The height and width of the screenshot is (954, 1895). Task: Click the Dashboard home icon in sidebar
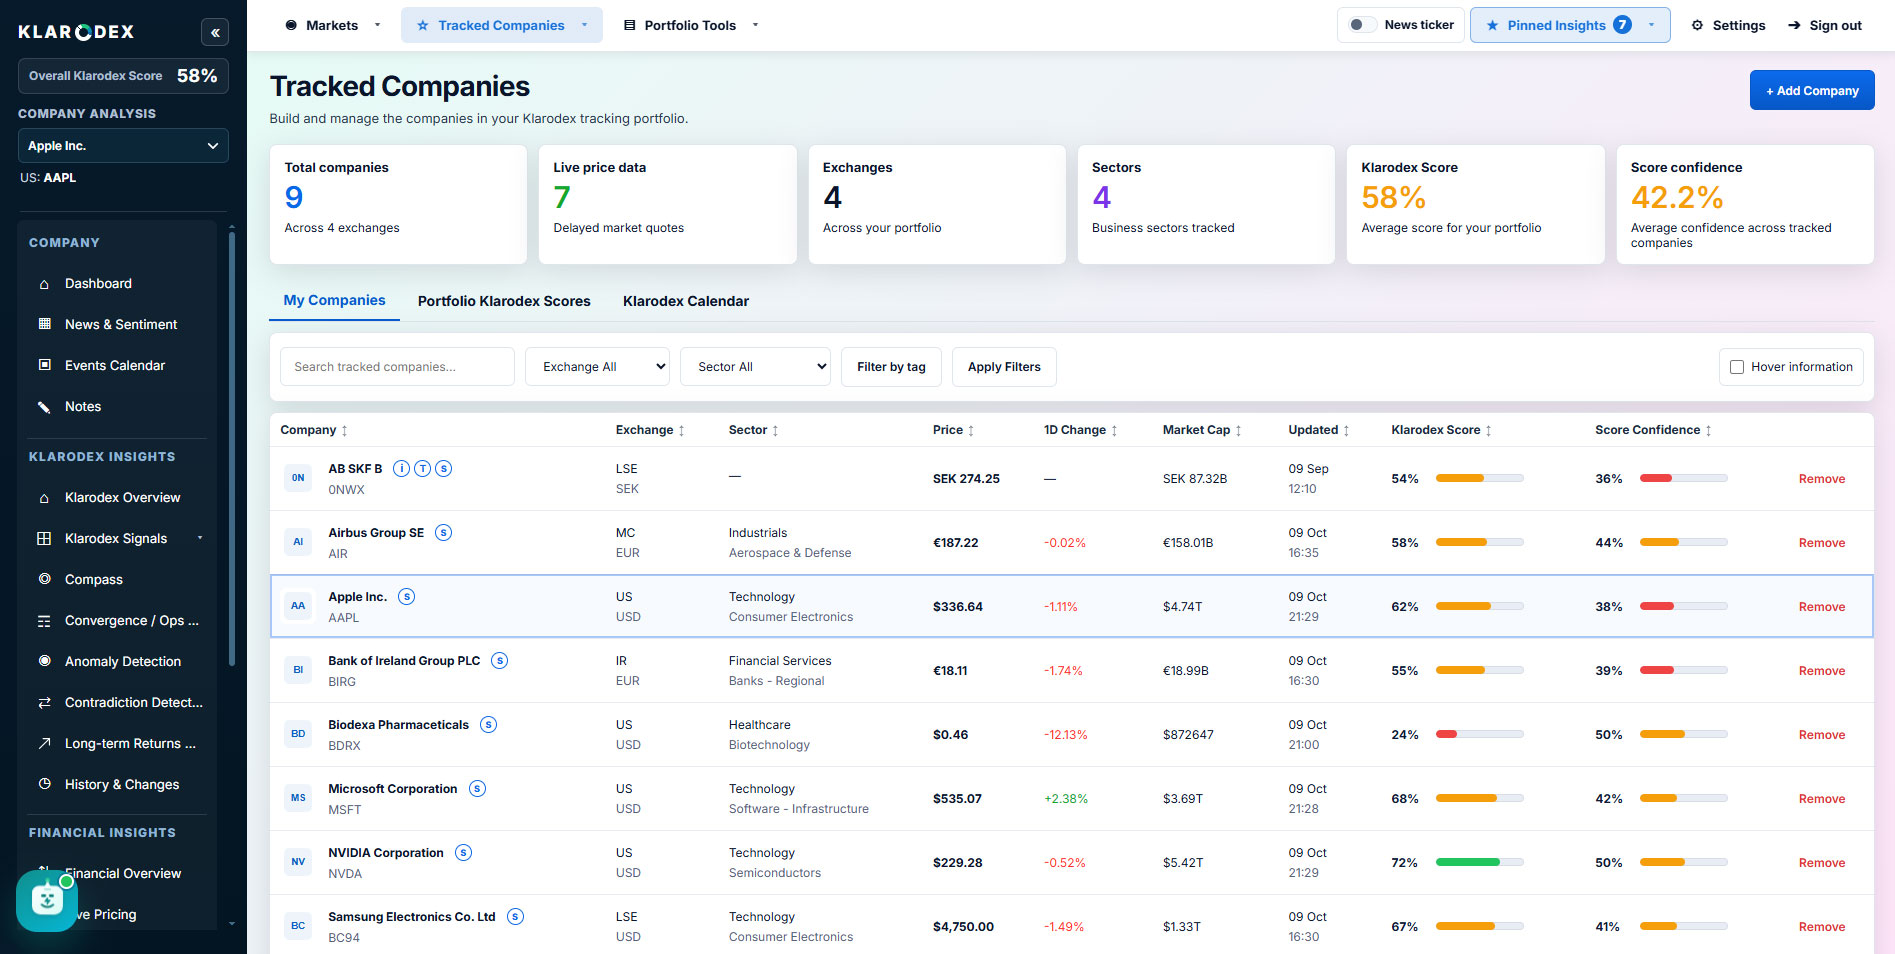44,284
